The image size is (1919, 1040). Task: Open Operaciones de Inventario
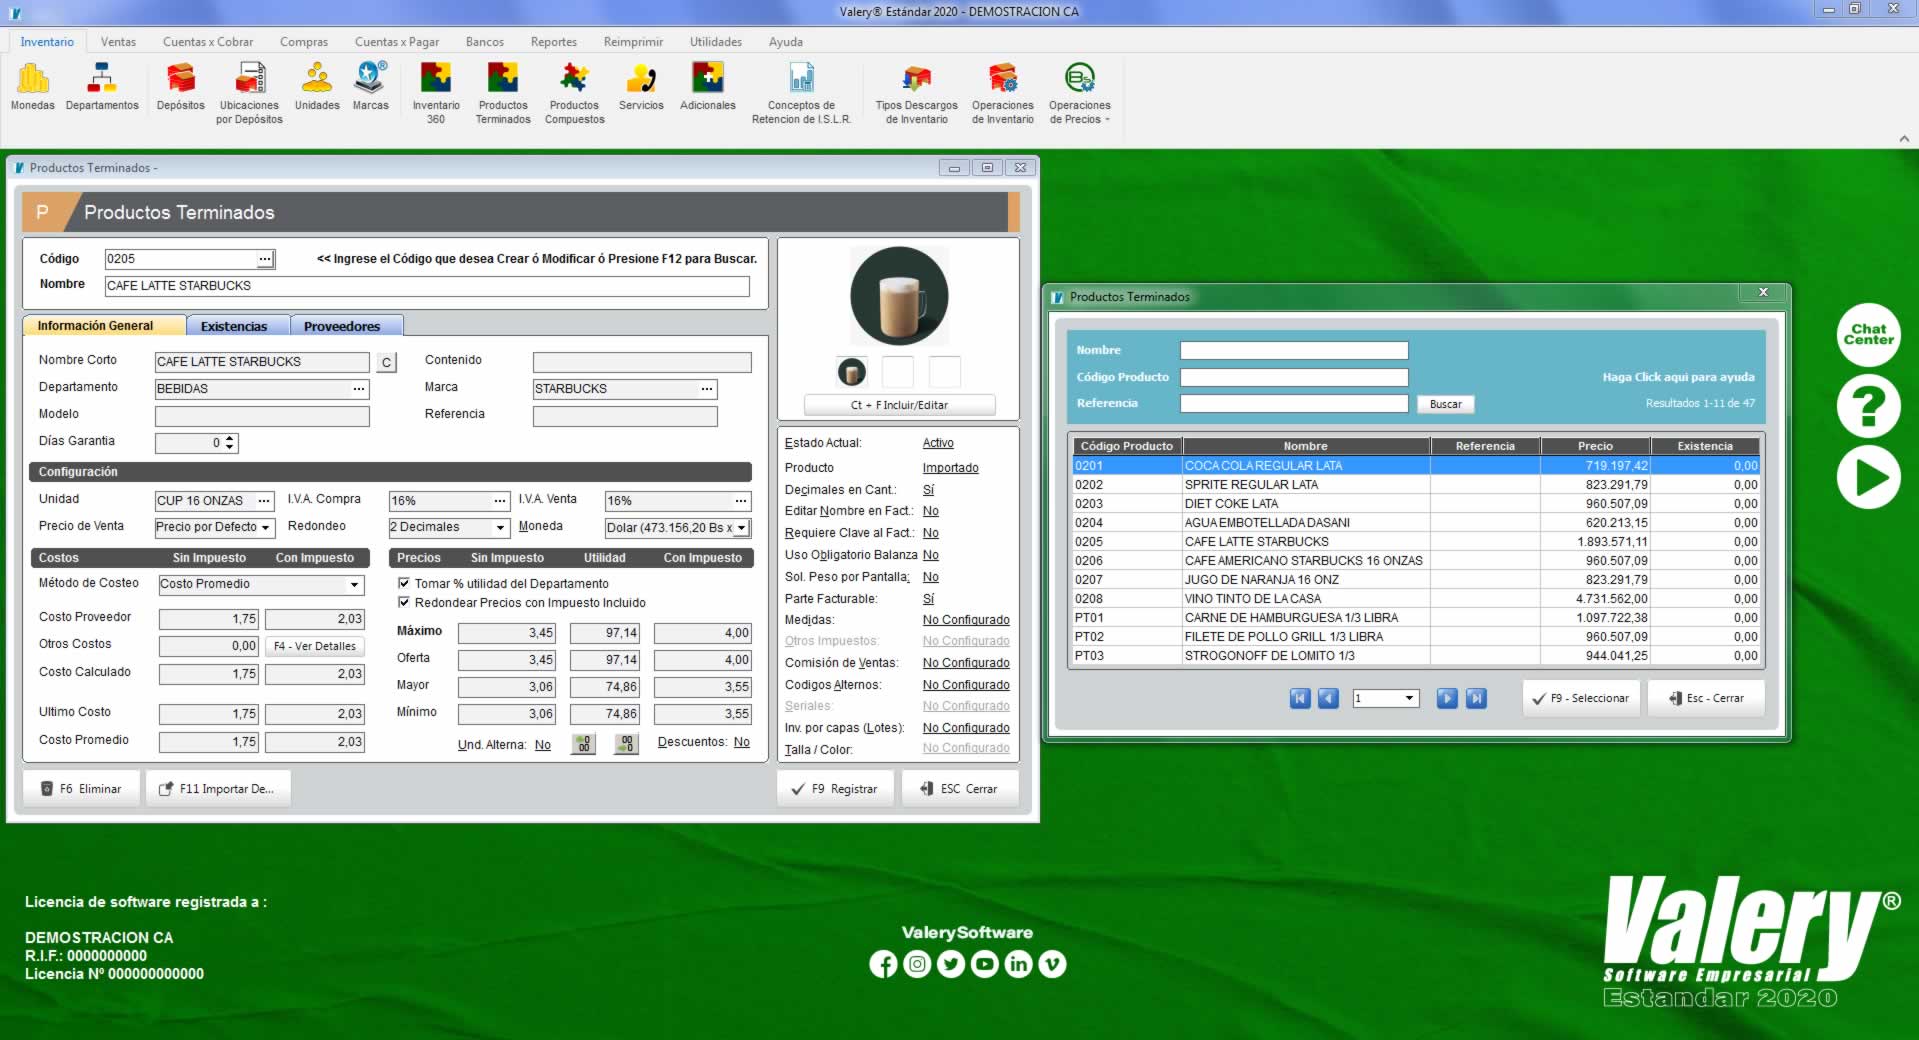(x=1003, y=93)
